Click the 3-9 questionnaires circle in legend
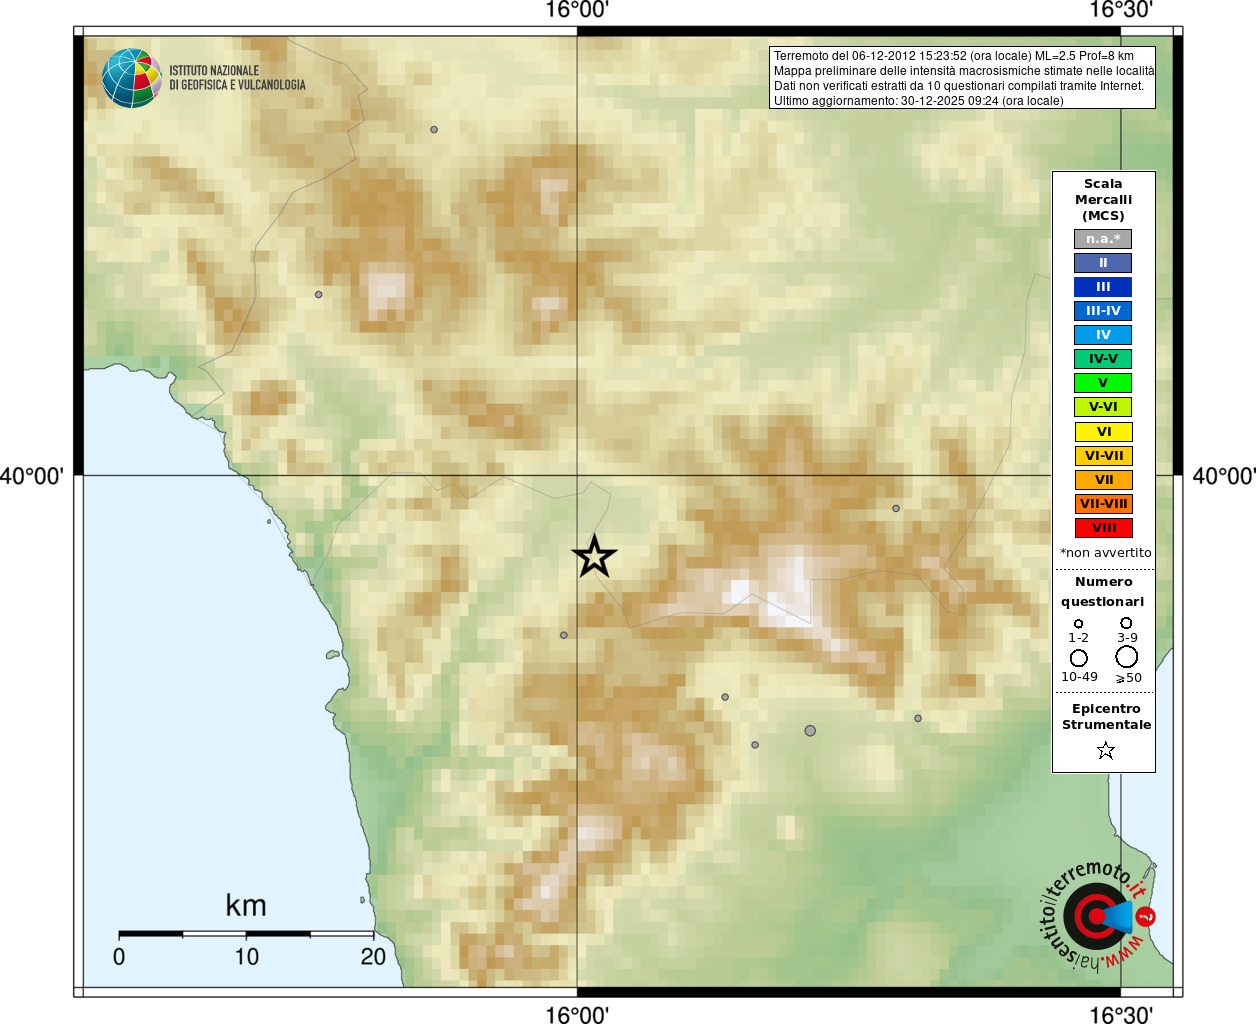 [1126, 623]
